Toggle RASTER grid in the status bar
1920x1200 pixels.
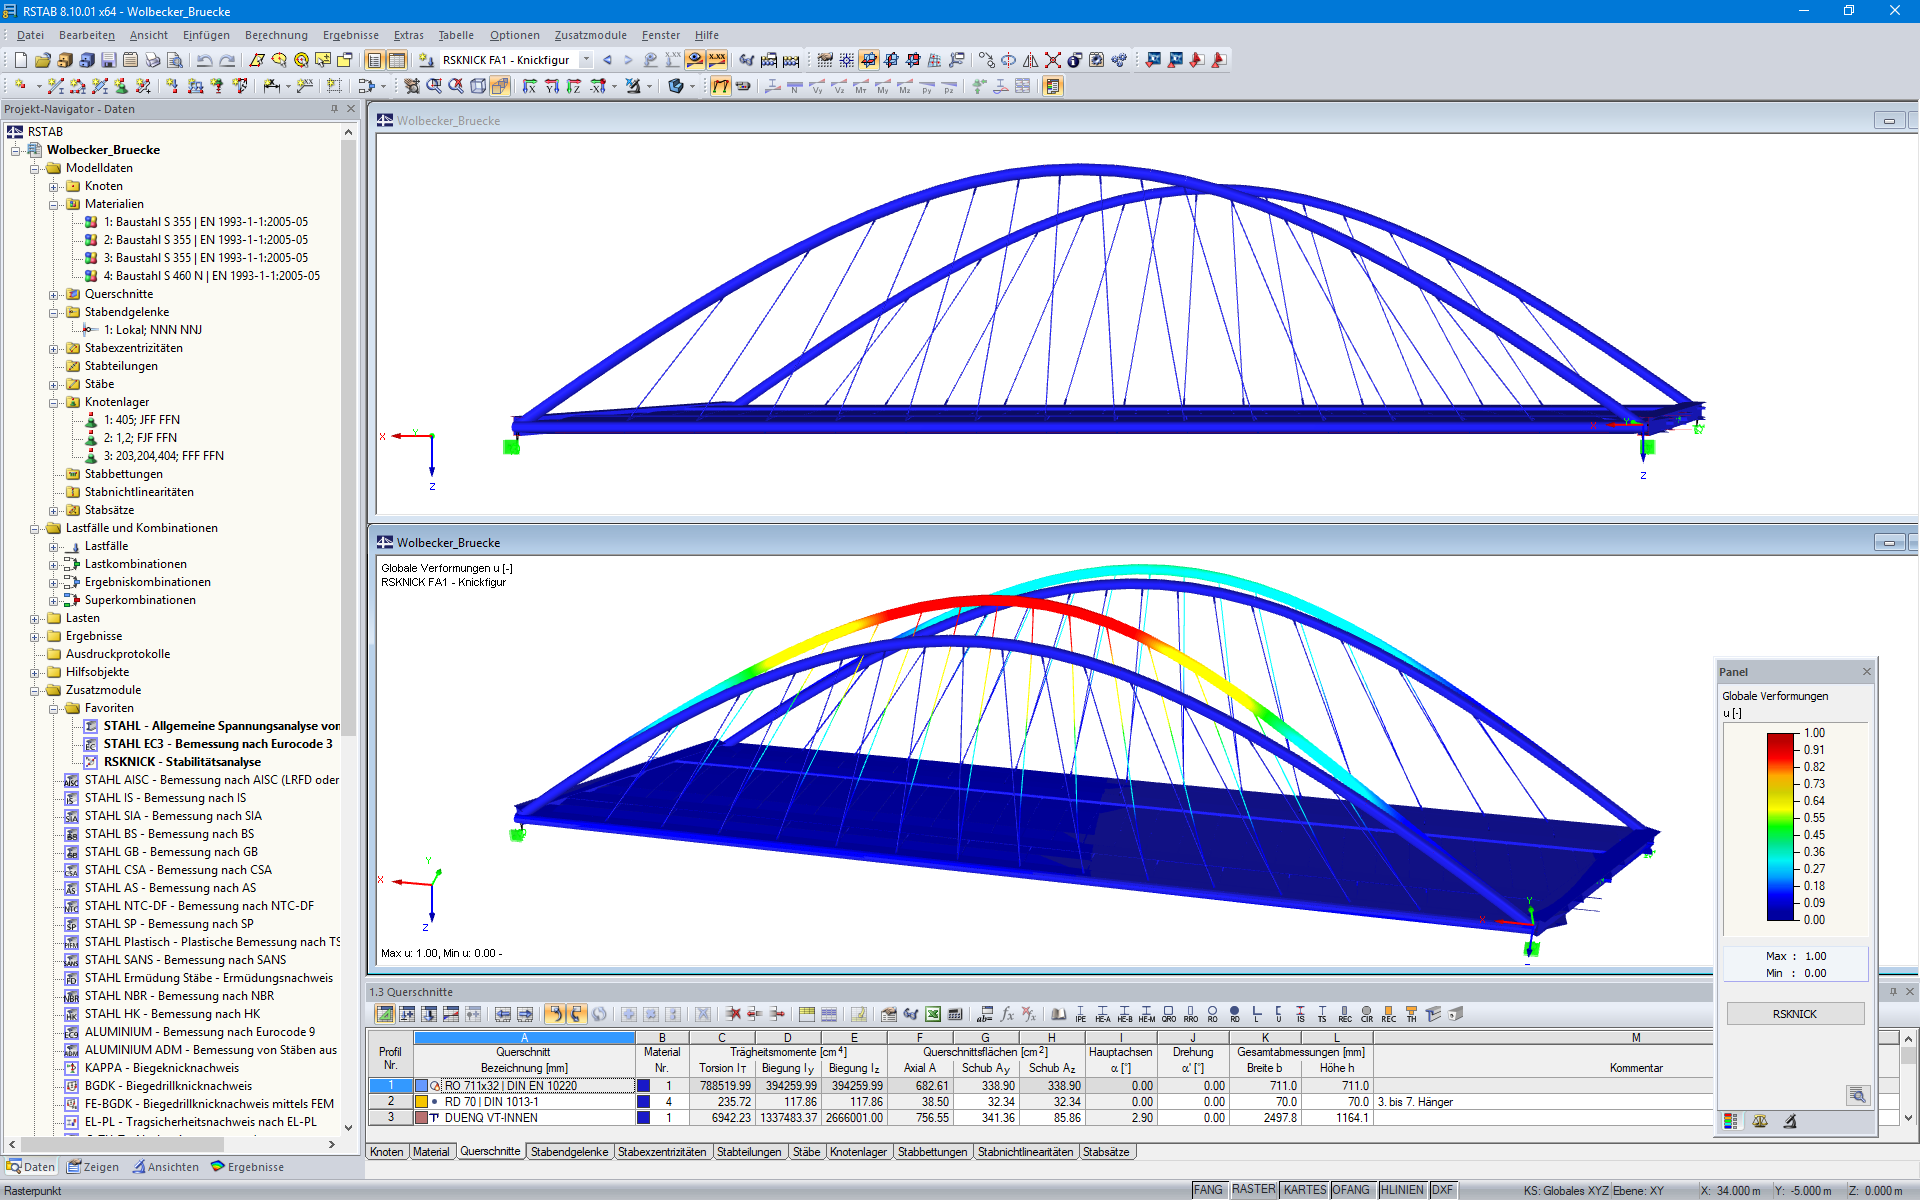tap(1253, 1190)
